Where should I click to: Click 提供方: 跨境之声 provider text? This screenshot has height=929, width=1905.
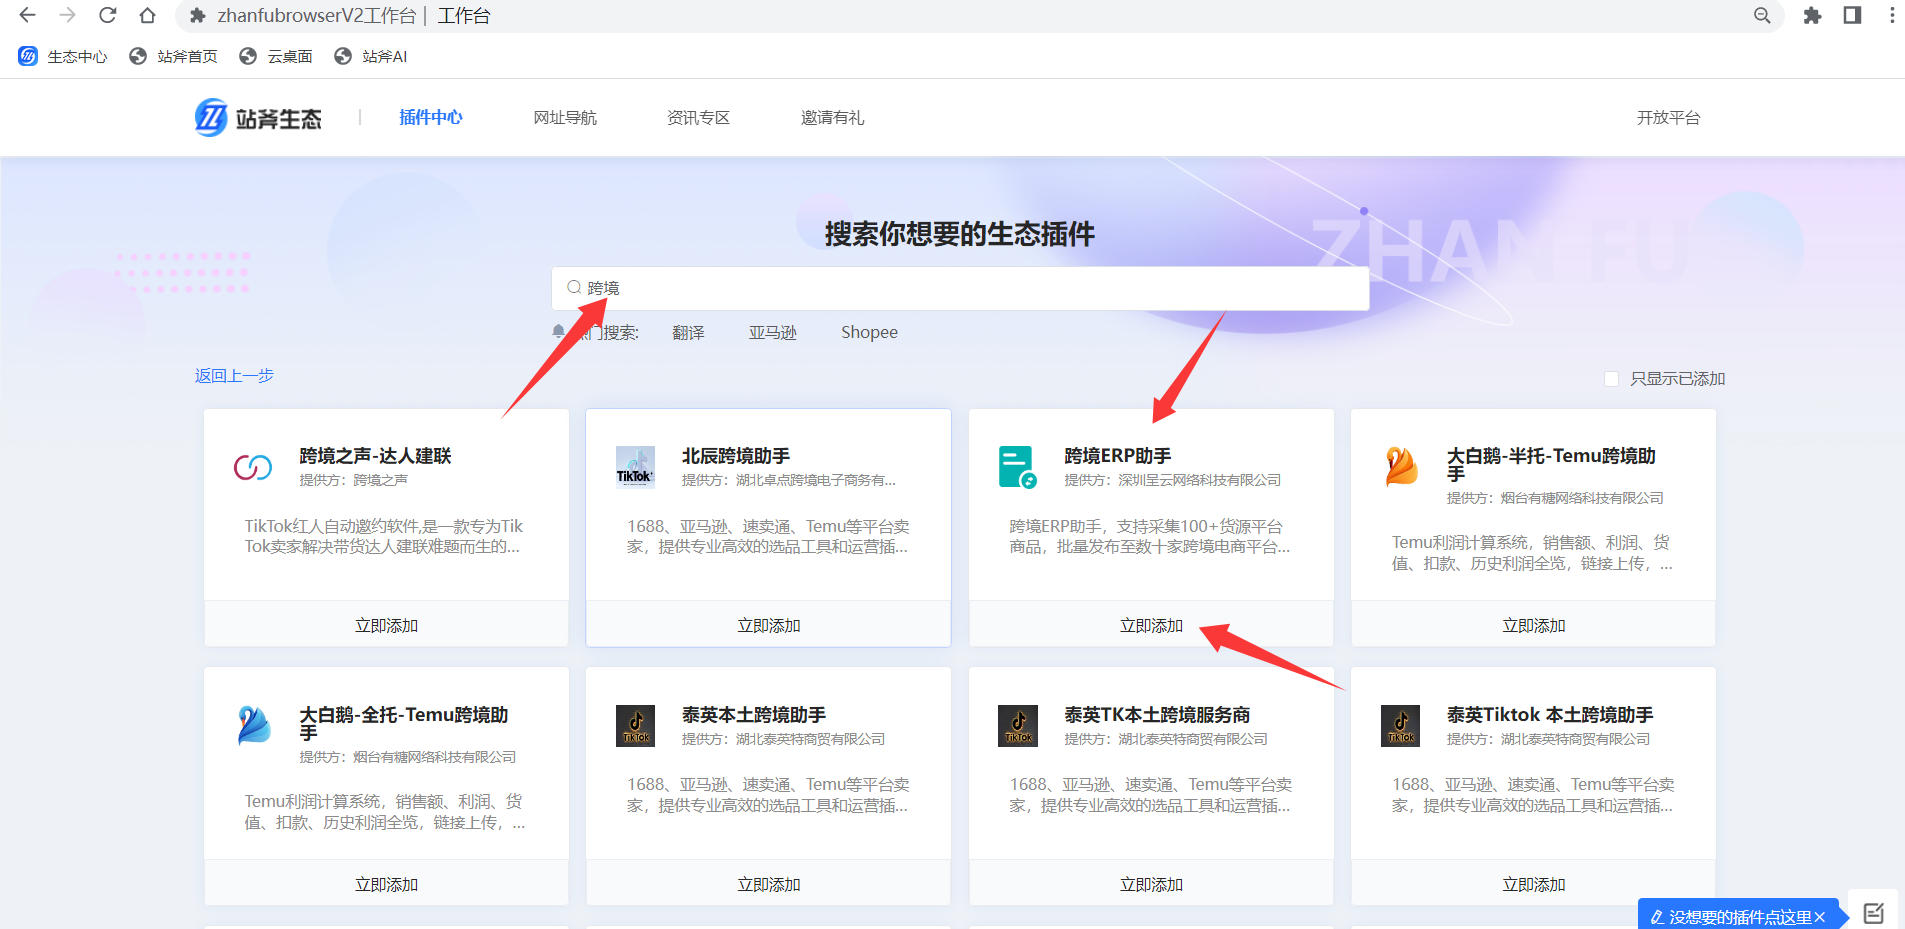point(353,480)
